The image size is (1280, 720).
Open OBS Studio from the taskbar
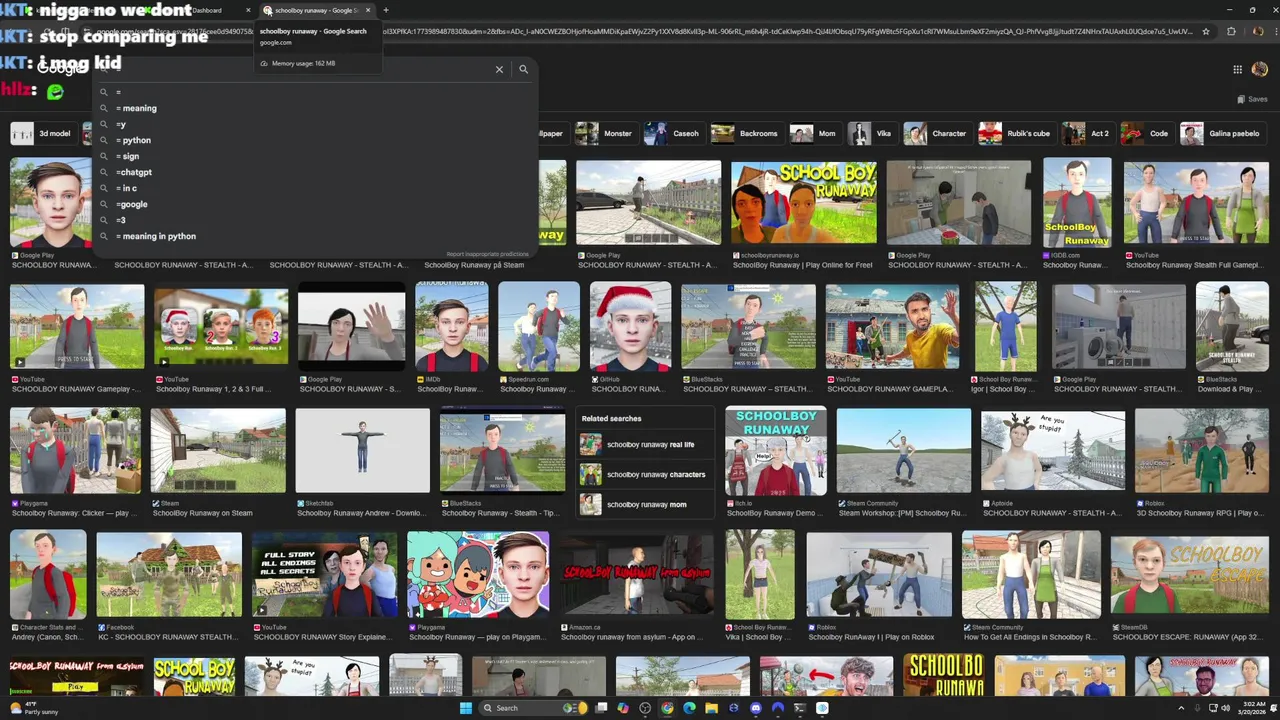pyautogui.click(x=645, y=708)
